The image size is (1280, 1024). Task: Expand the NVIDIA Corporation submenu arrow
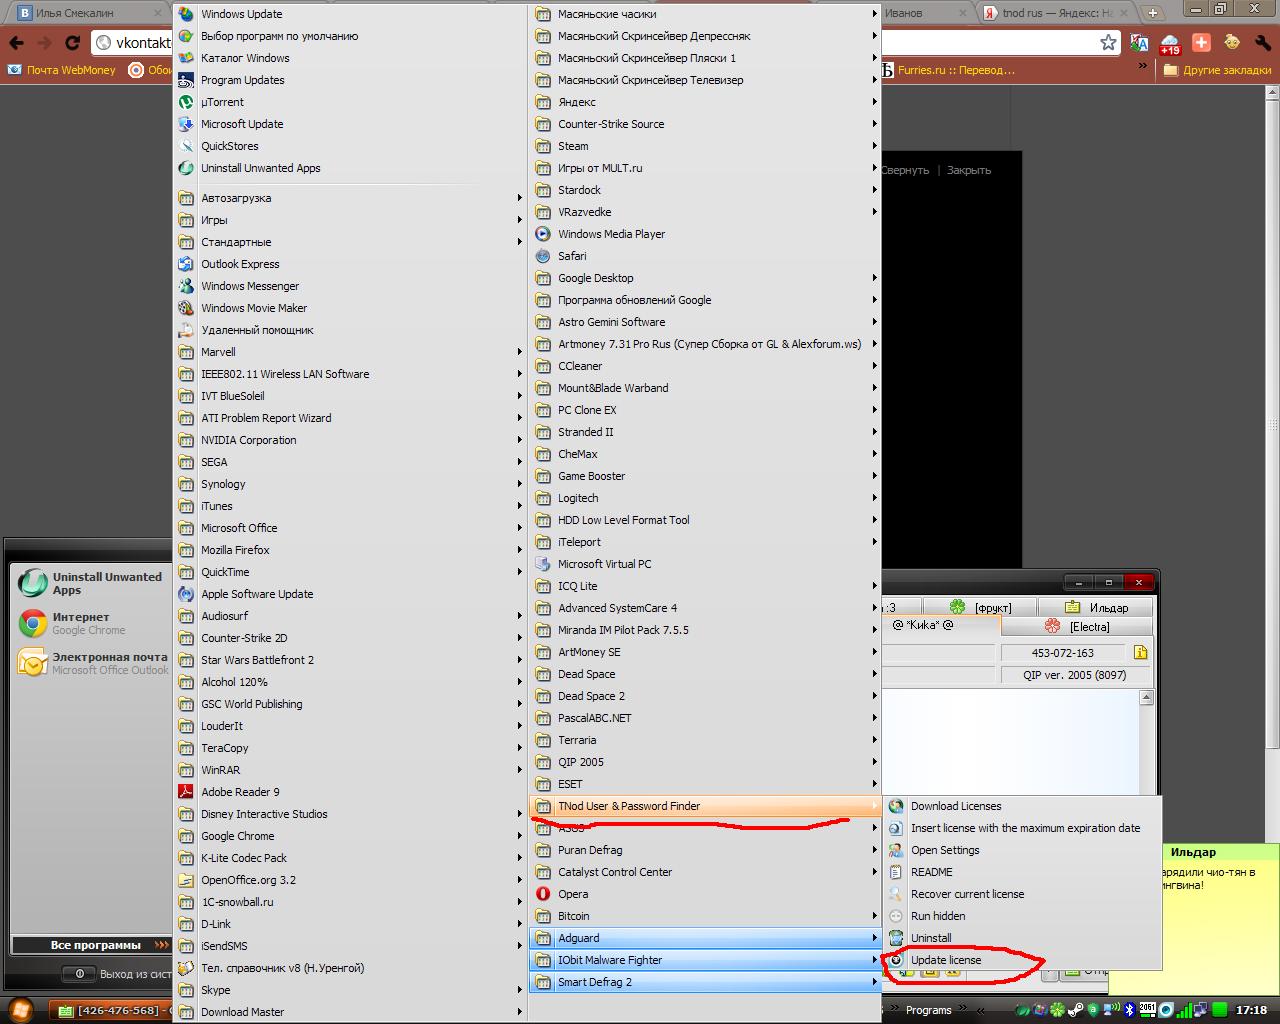(x=519, y=440)
